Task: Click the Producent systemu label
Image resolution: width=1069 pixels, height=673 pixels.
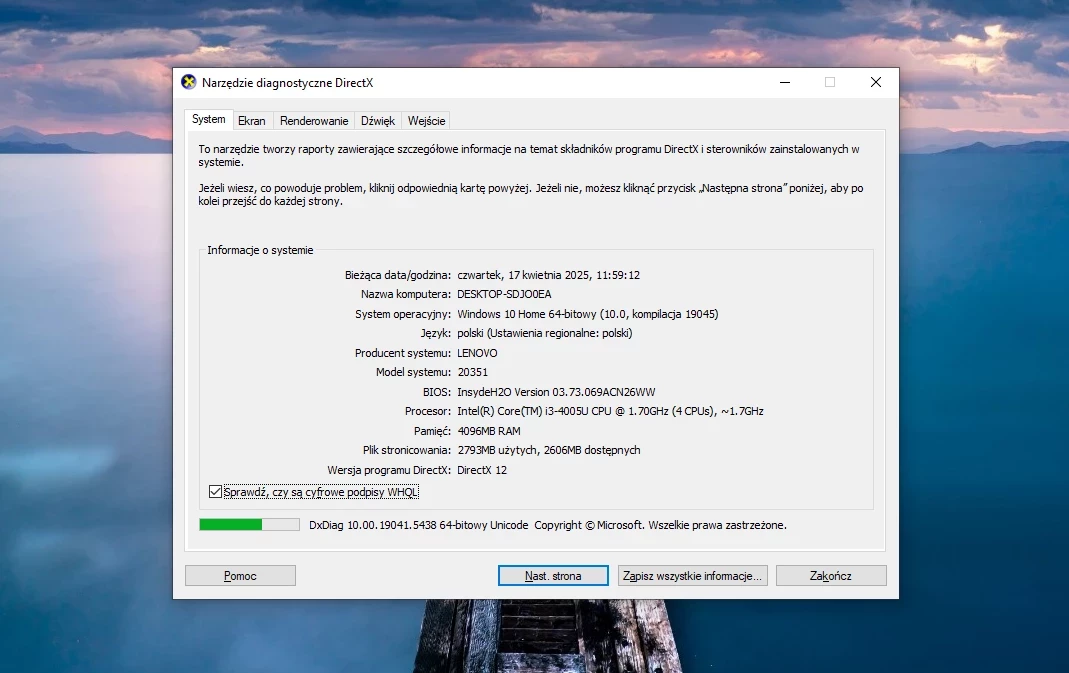Action: click(x=403, y=353)
